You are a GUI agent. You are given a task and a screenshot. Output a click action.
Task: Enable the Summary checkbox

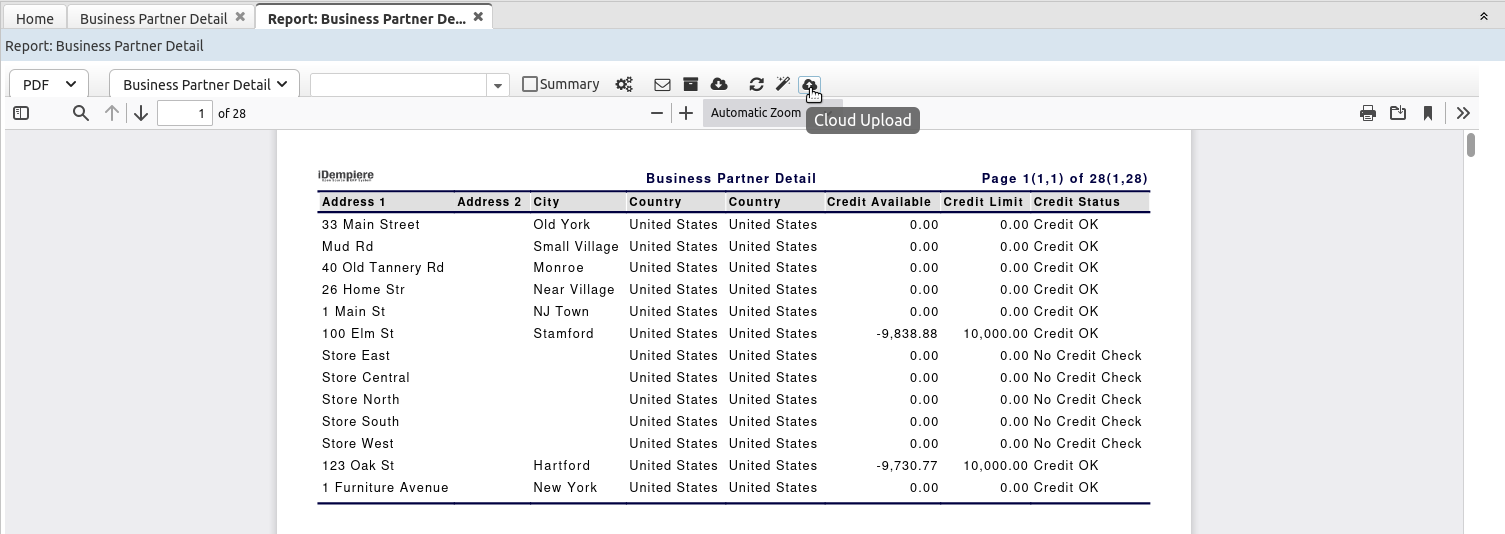pos(530,84)
